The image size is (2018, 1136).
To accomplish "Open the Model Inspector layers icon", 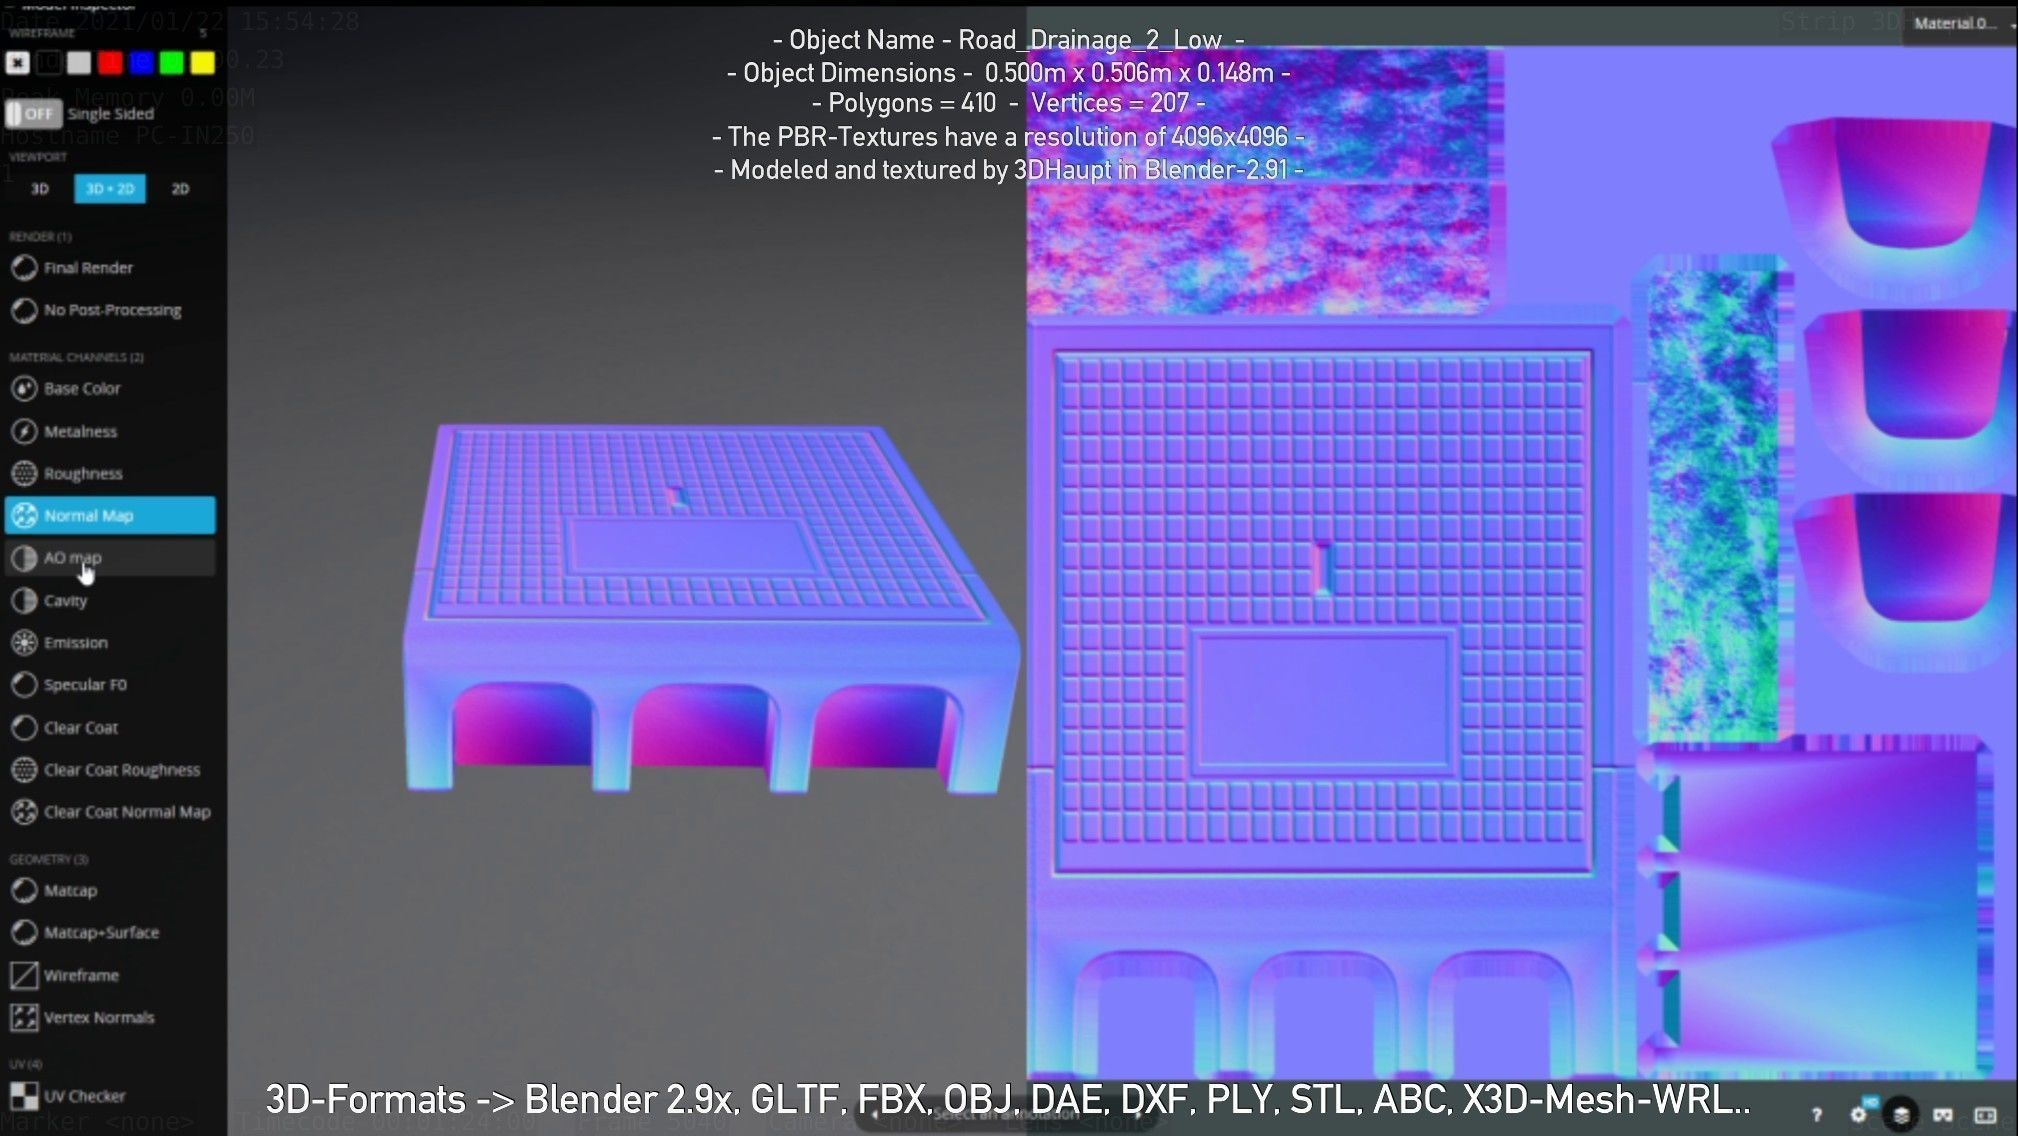I will tap(1901, 1114).
